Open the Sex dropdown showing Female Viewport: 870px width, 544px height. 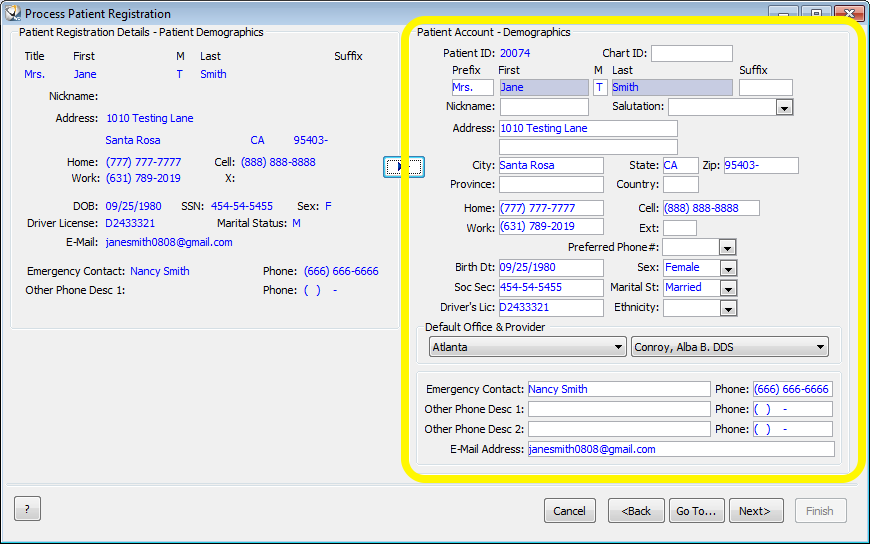728,268
